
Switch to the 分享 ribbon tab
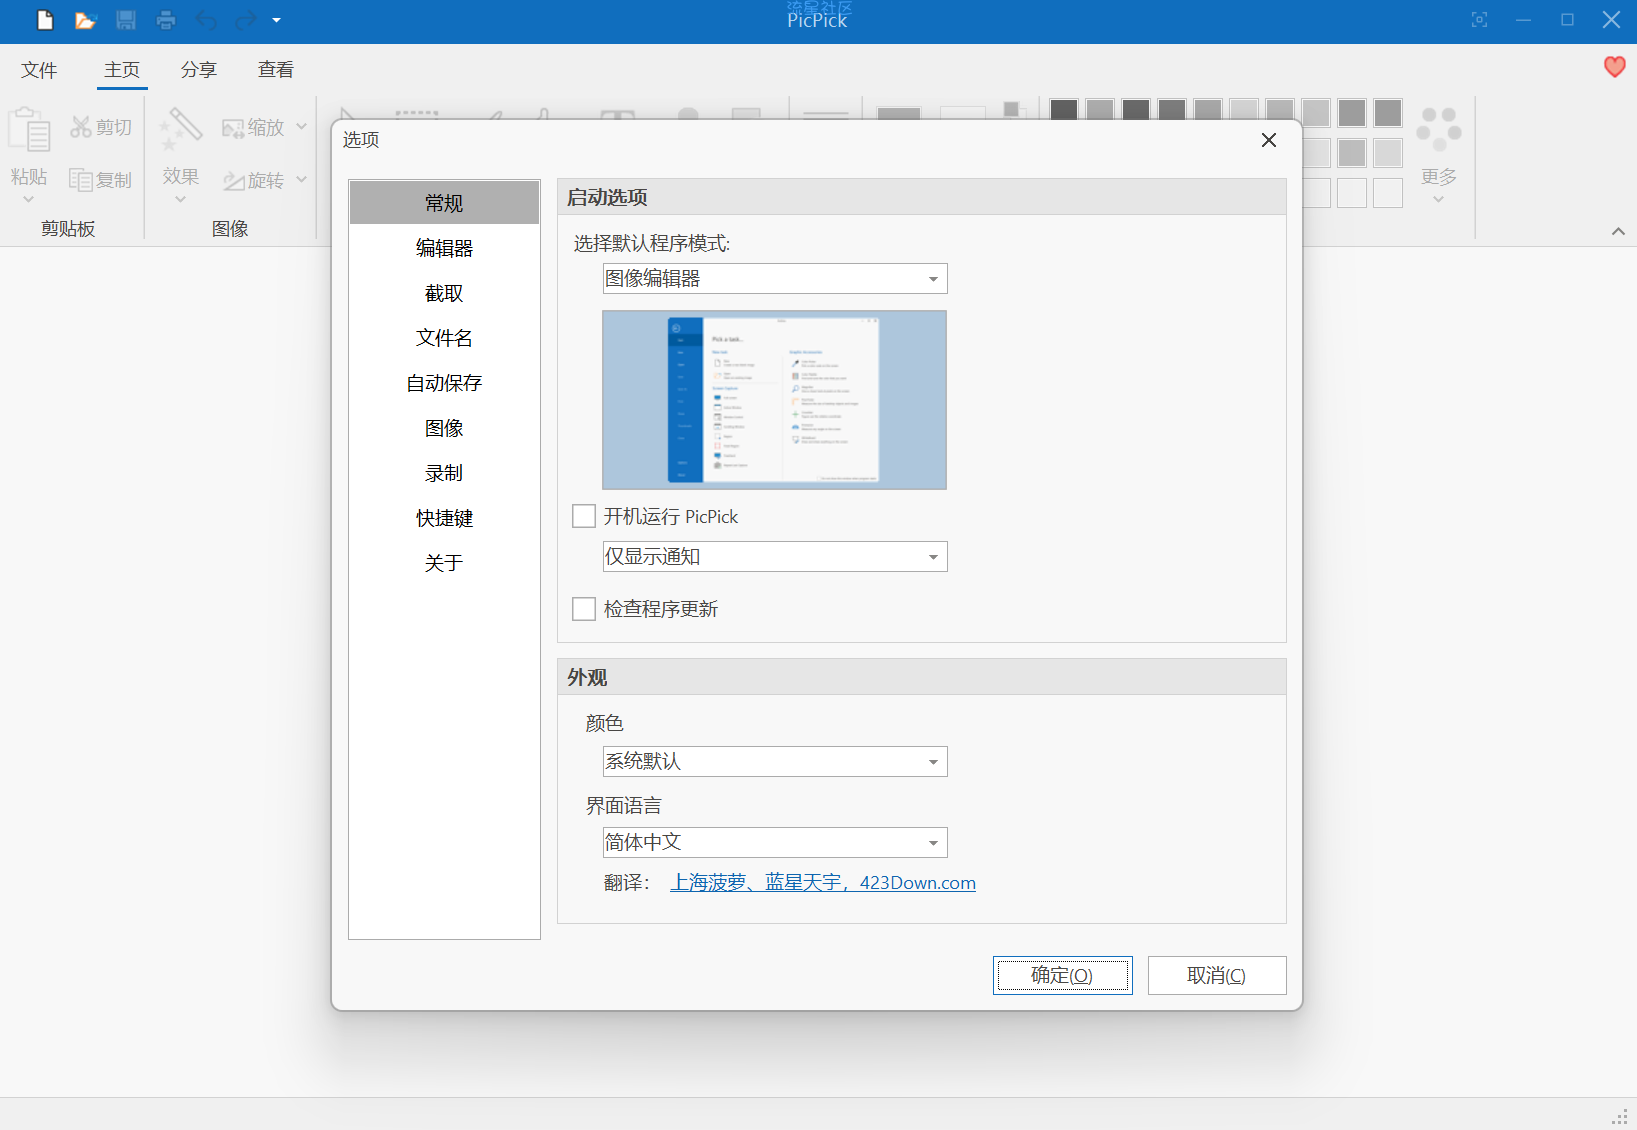click(x=199, y=70)
